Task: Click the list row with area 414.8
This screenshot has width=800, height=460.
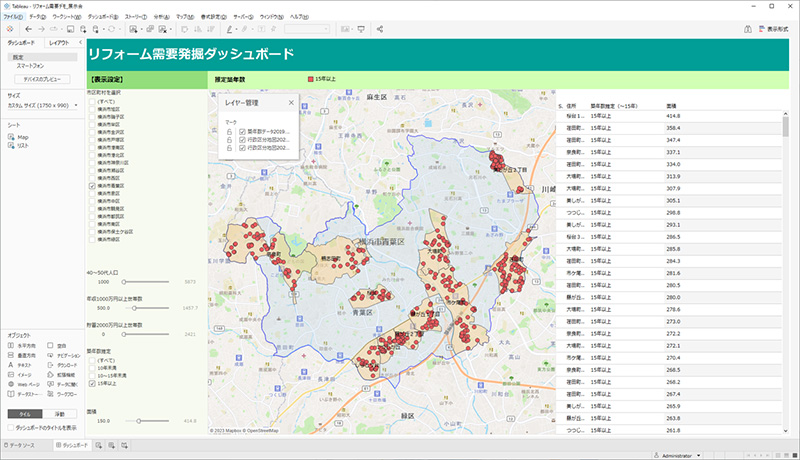Action: point(669,116)
